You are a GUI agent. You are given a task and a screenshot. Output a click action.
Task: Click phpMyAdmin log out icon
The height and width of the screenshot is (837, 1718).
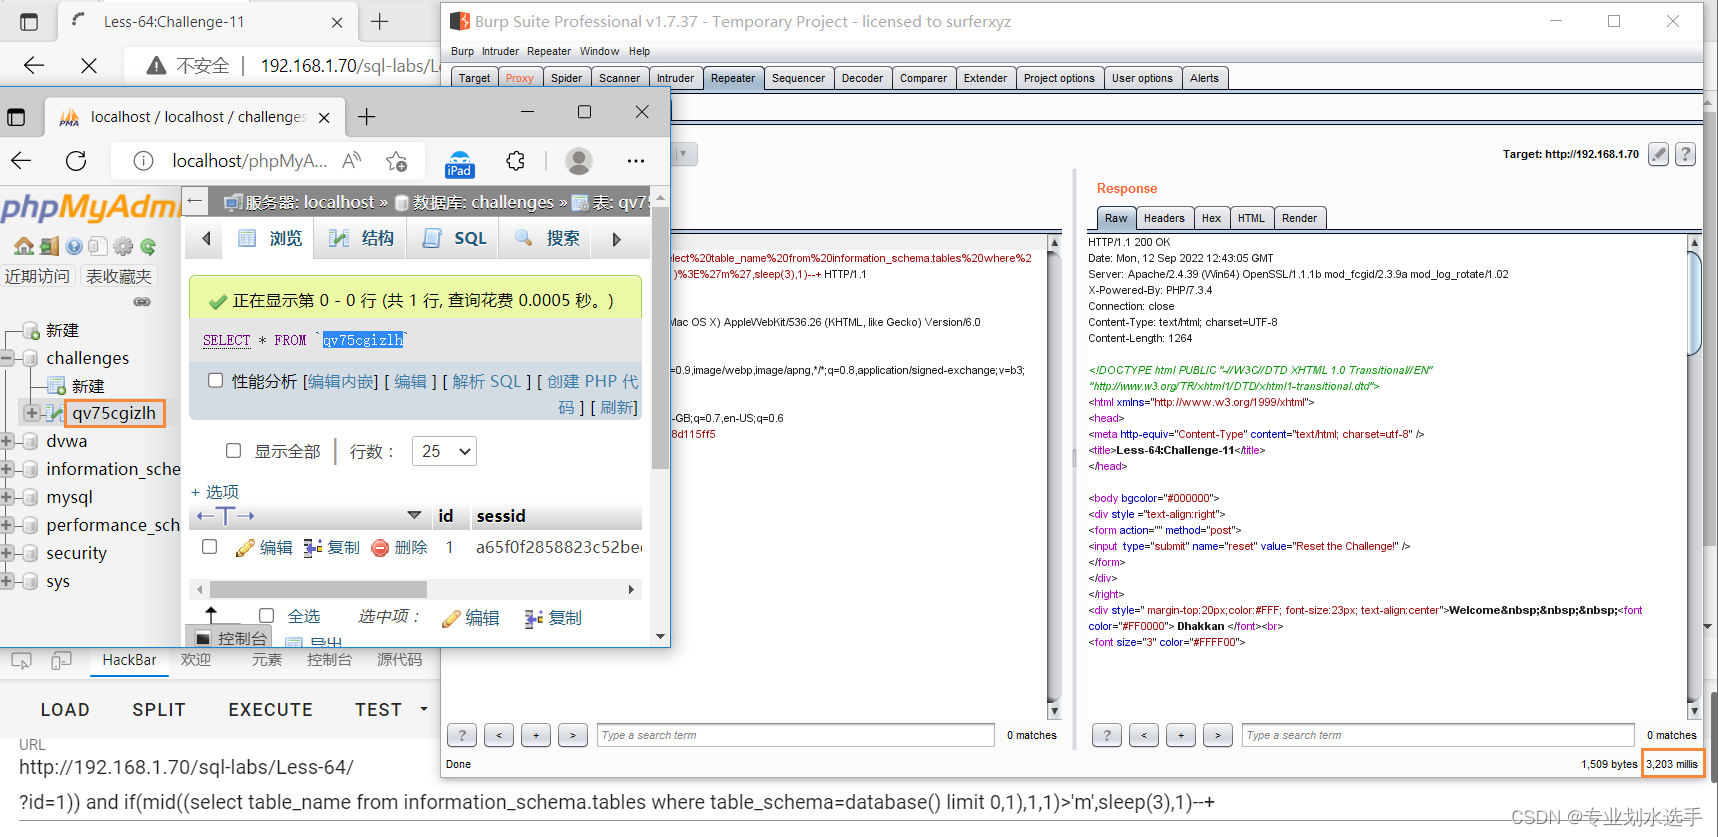48,246
